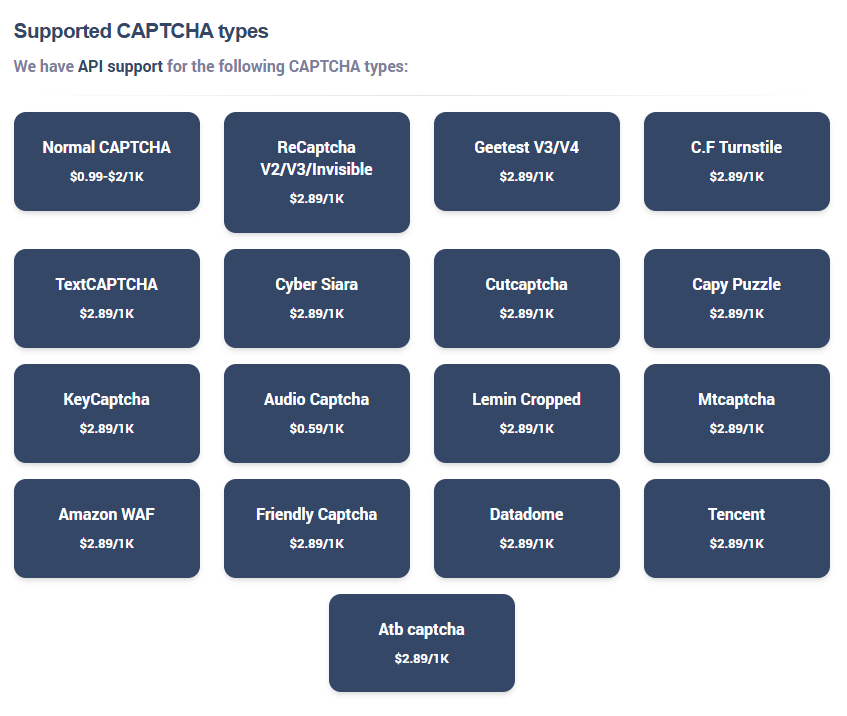Open the KeyCaptcha card

coord(106,413)
